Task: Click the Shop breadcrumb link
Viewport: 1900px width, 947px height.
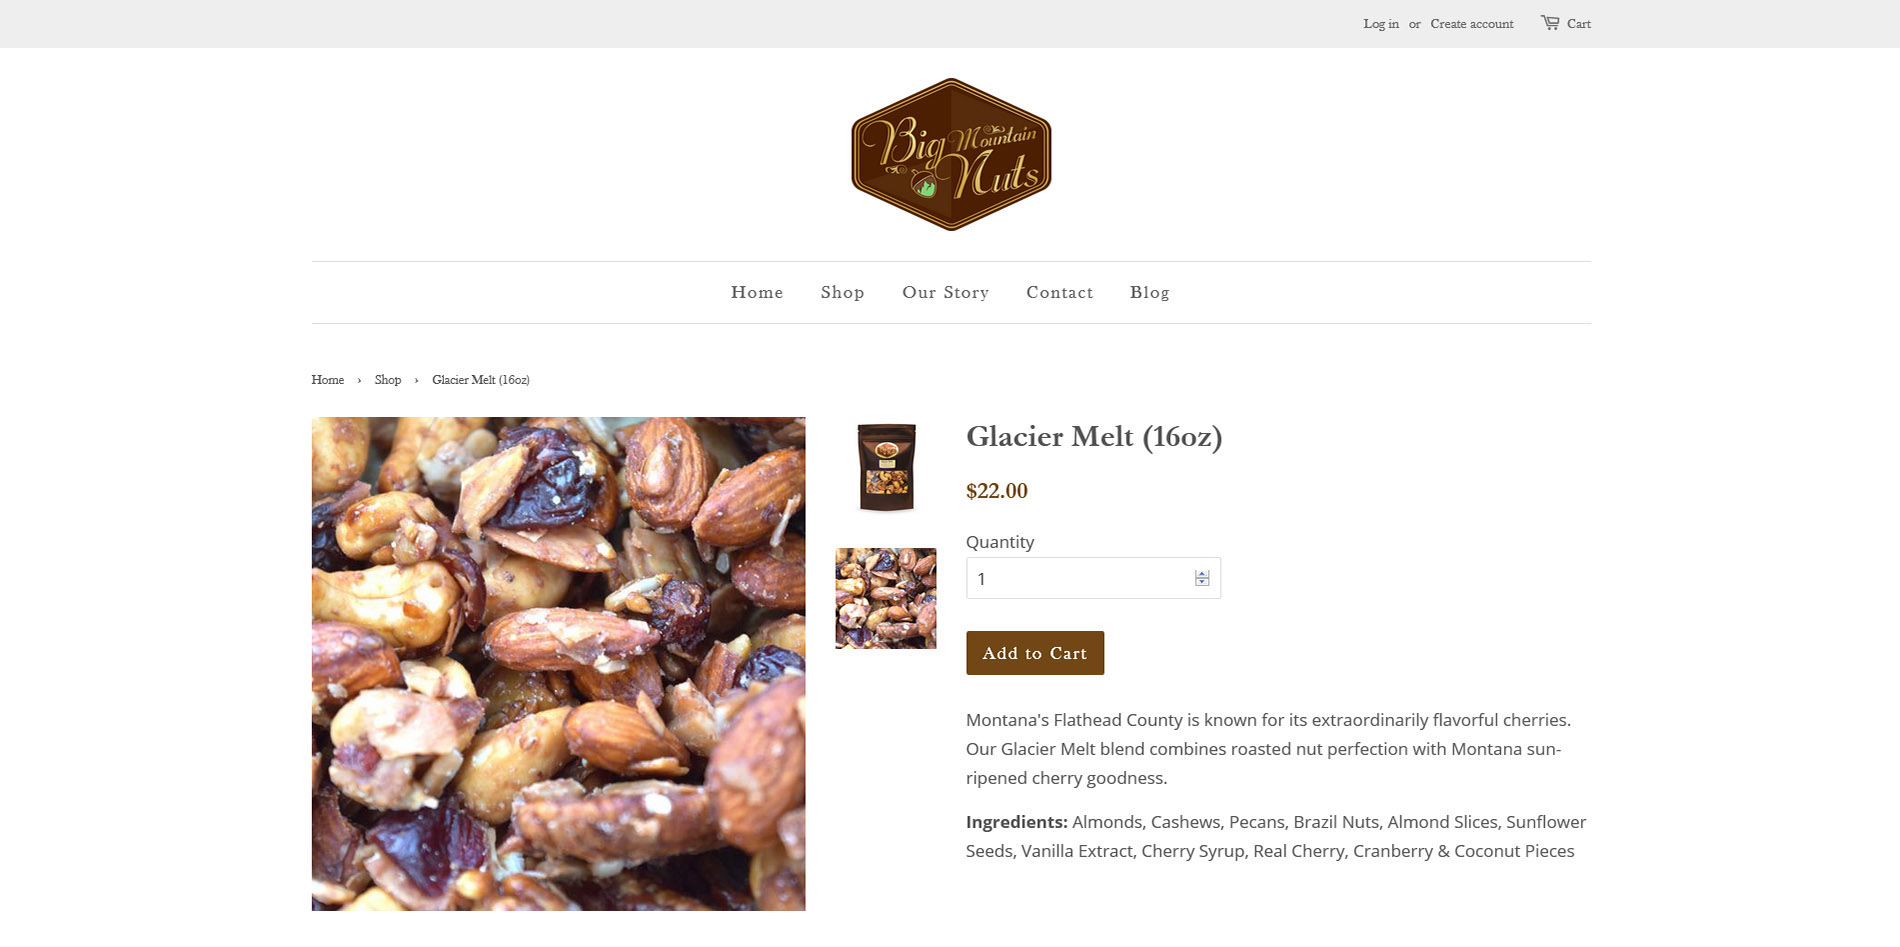Action: pos(388,380)
